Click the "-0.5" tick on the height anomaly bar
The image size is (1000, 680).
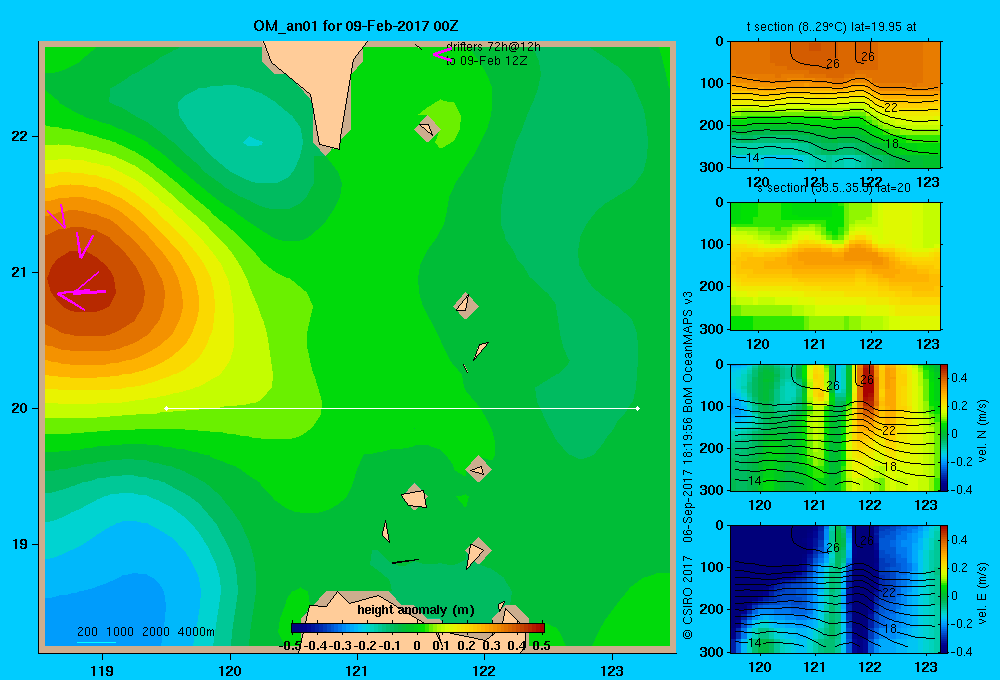pos(290,646)
